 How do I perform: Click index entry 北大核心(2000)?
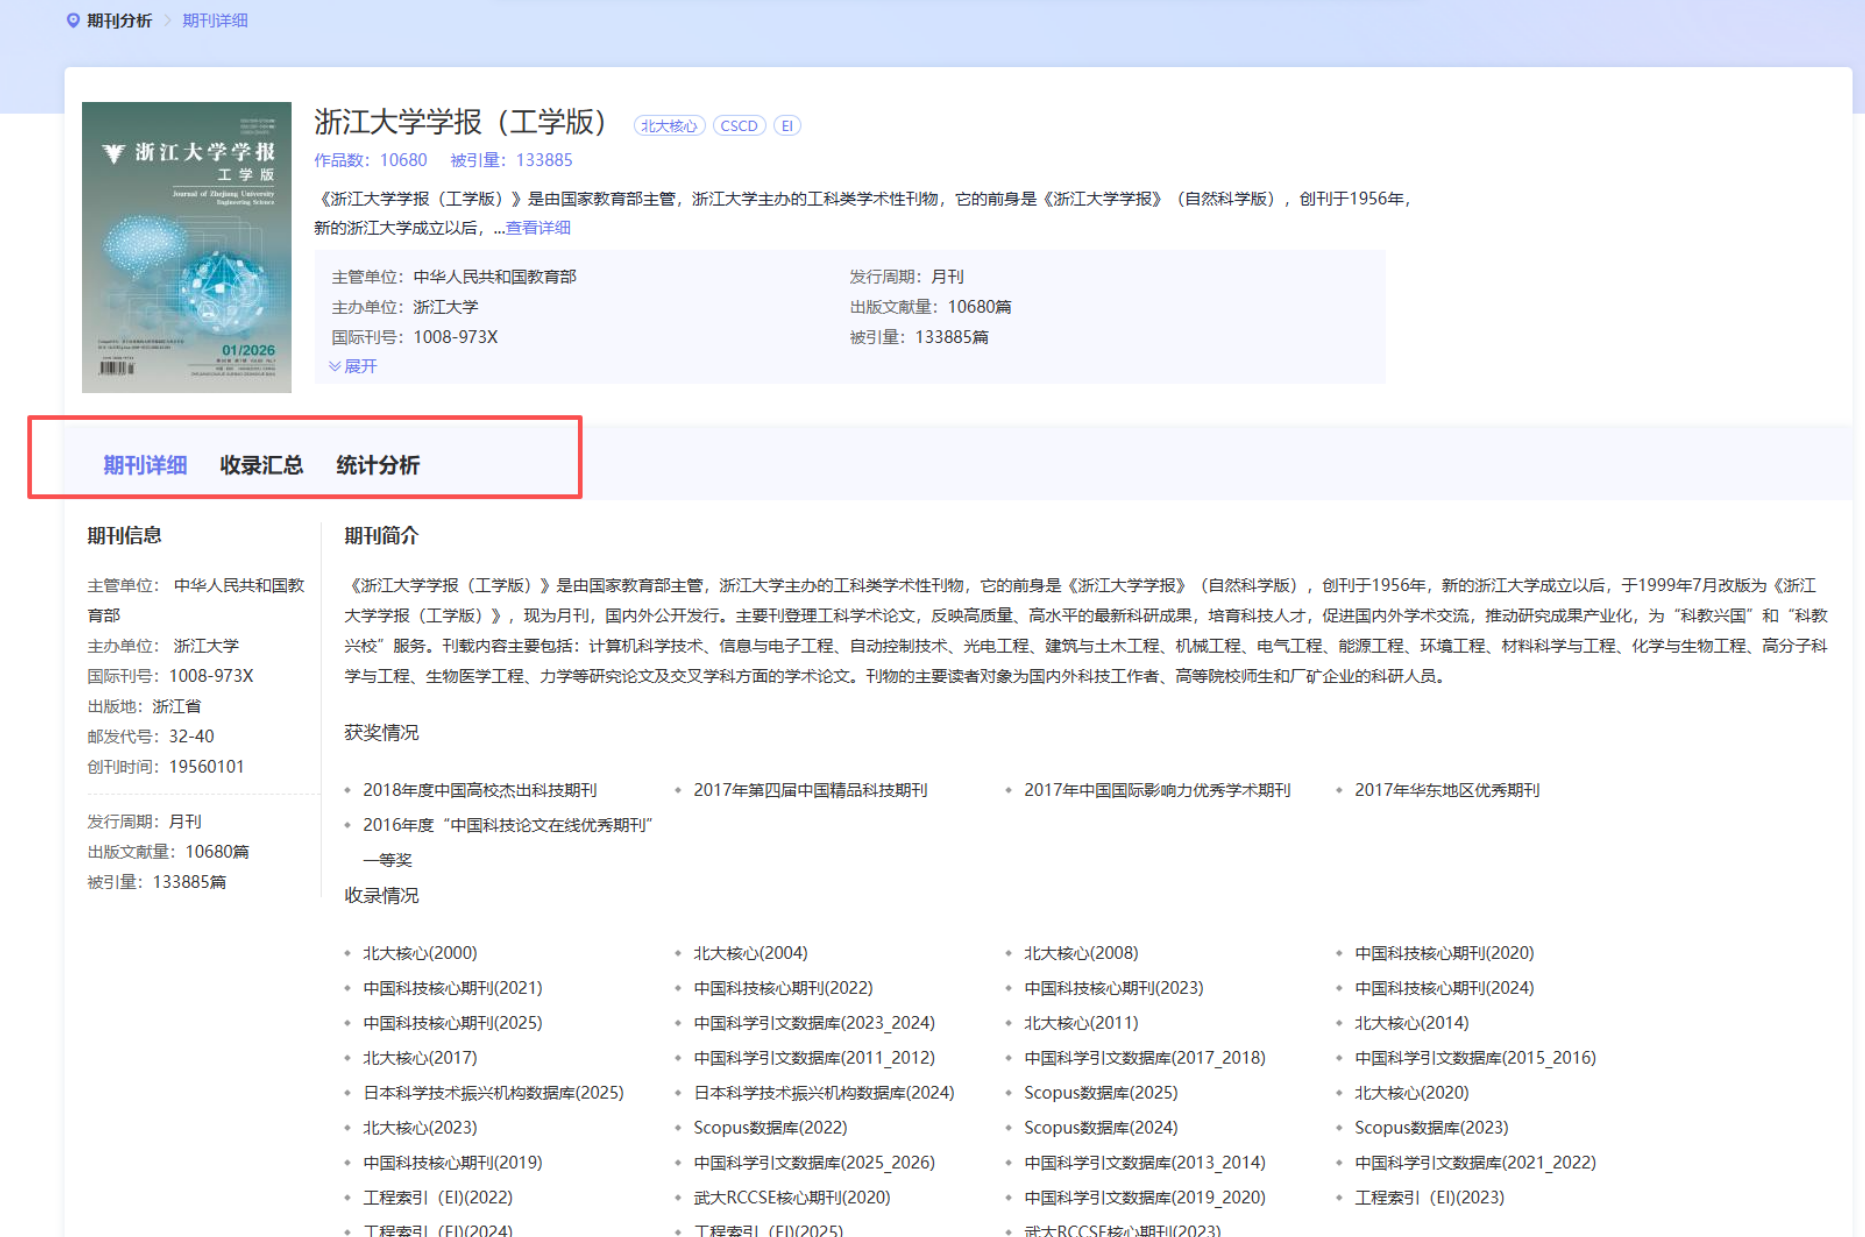click(x=420, y=953)
